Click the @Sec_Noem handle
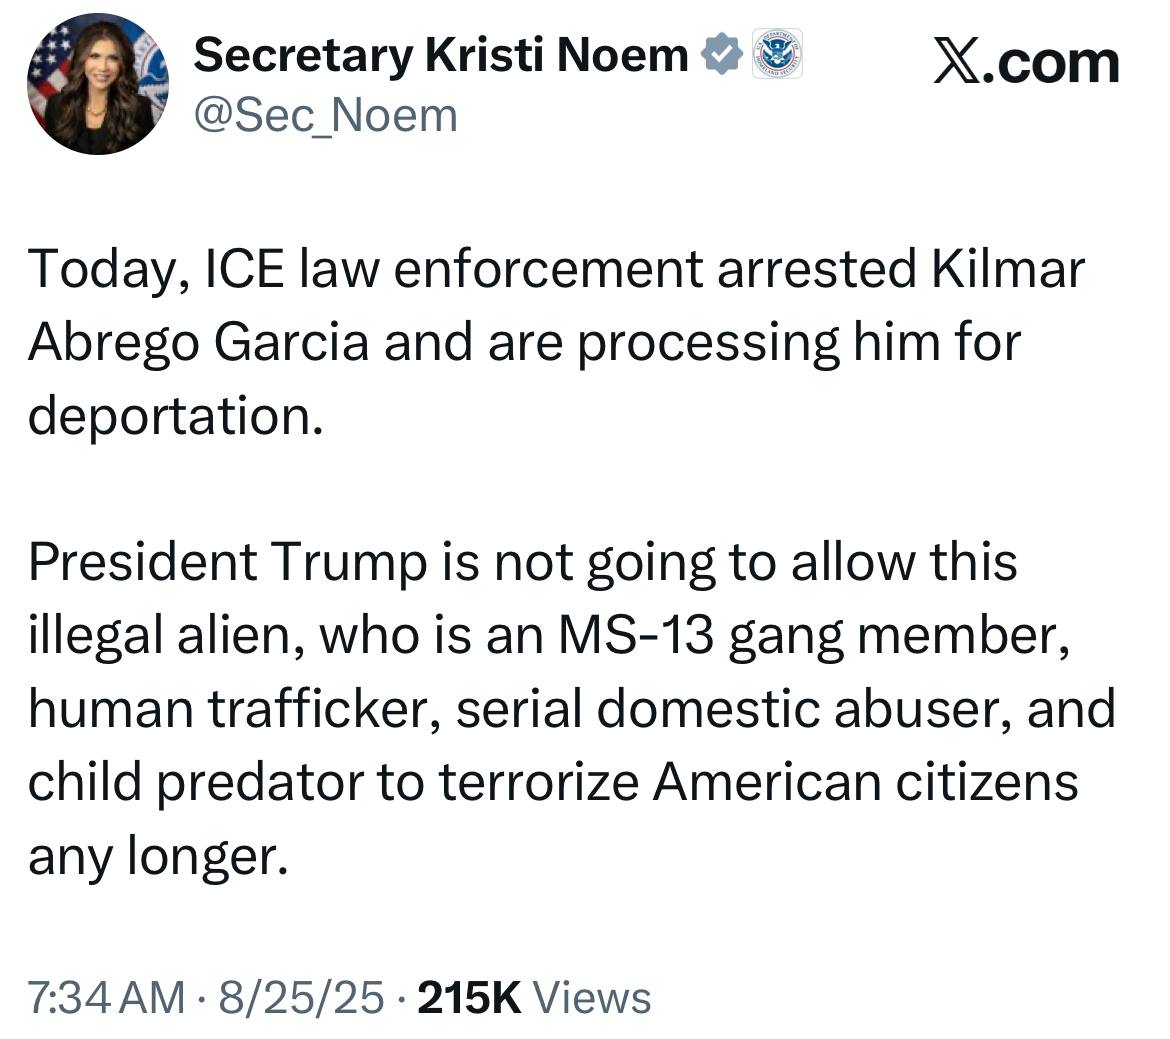 [x=325, y=116]
